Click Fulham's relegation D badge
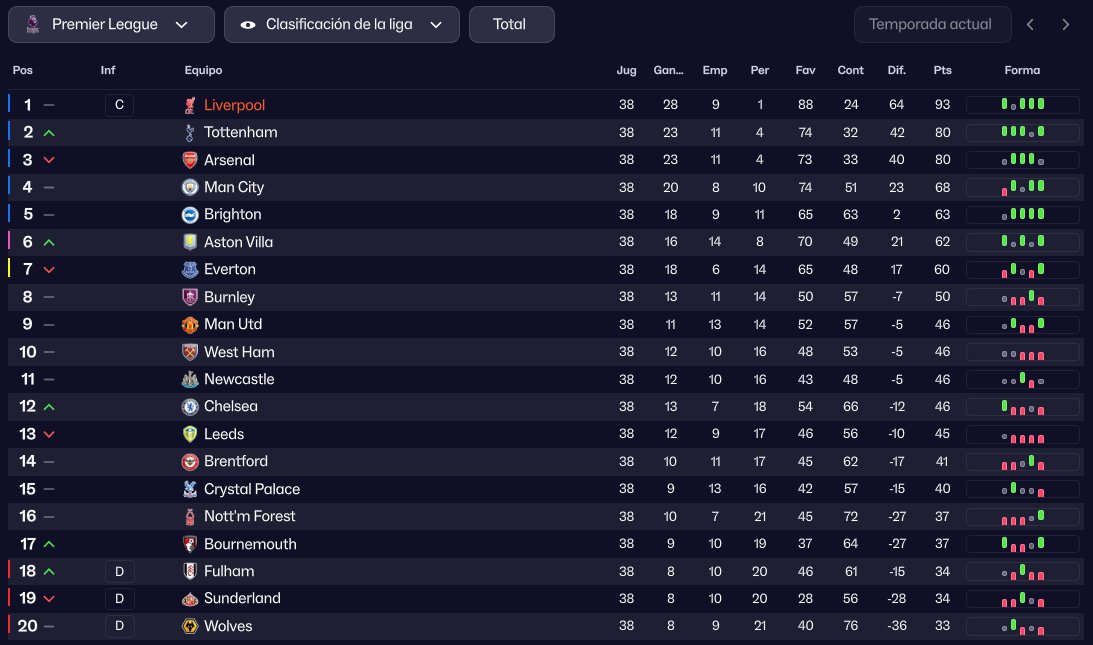This screenshot has width=1093, height=645. pyautogui.click(x=119, y=571)
